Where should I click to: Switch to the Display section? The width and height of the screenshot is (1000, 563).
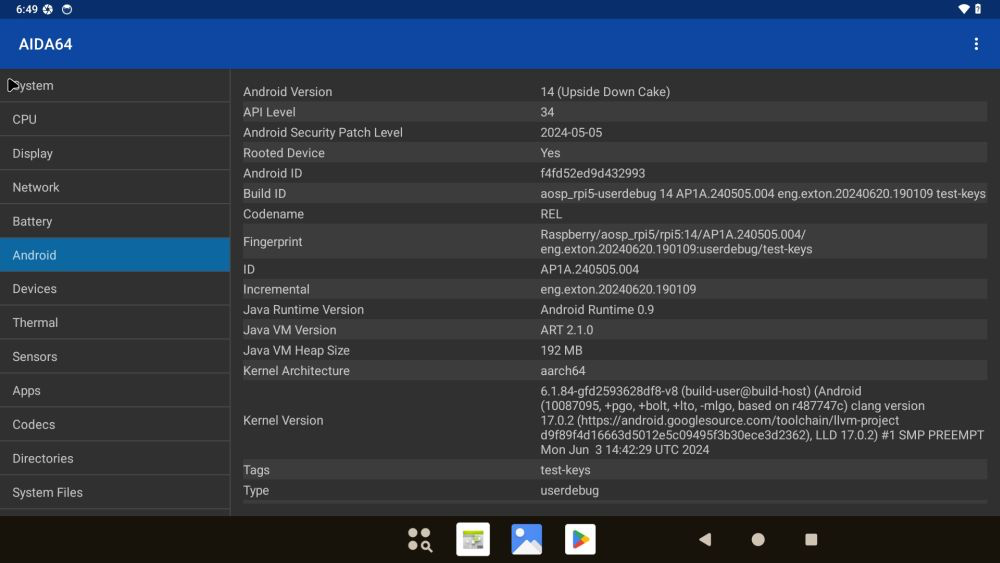pyautogui.click(x=115, y=153)
